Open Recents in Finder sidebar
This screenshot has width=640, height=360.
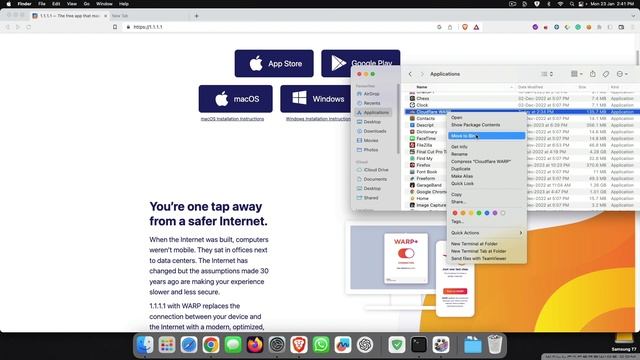click(368, 103)
